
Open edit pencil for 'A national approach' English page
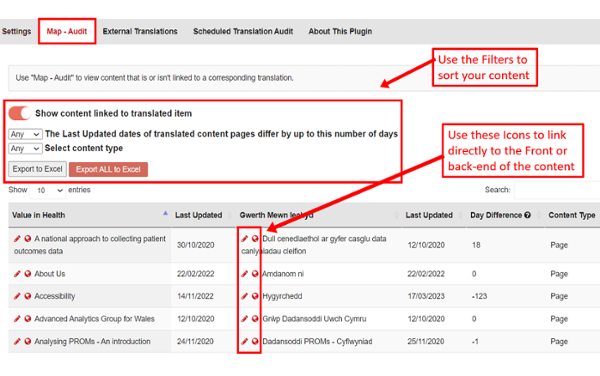17,239
